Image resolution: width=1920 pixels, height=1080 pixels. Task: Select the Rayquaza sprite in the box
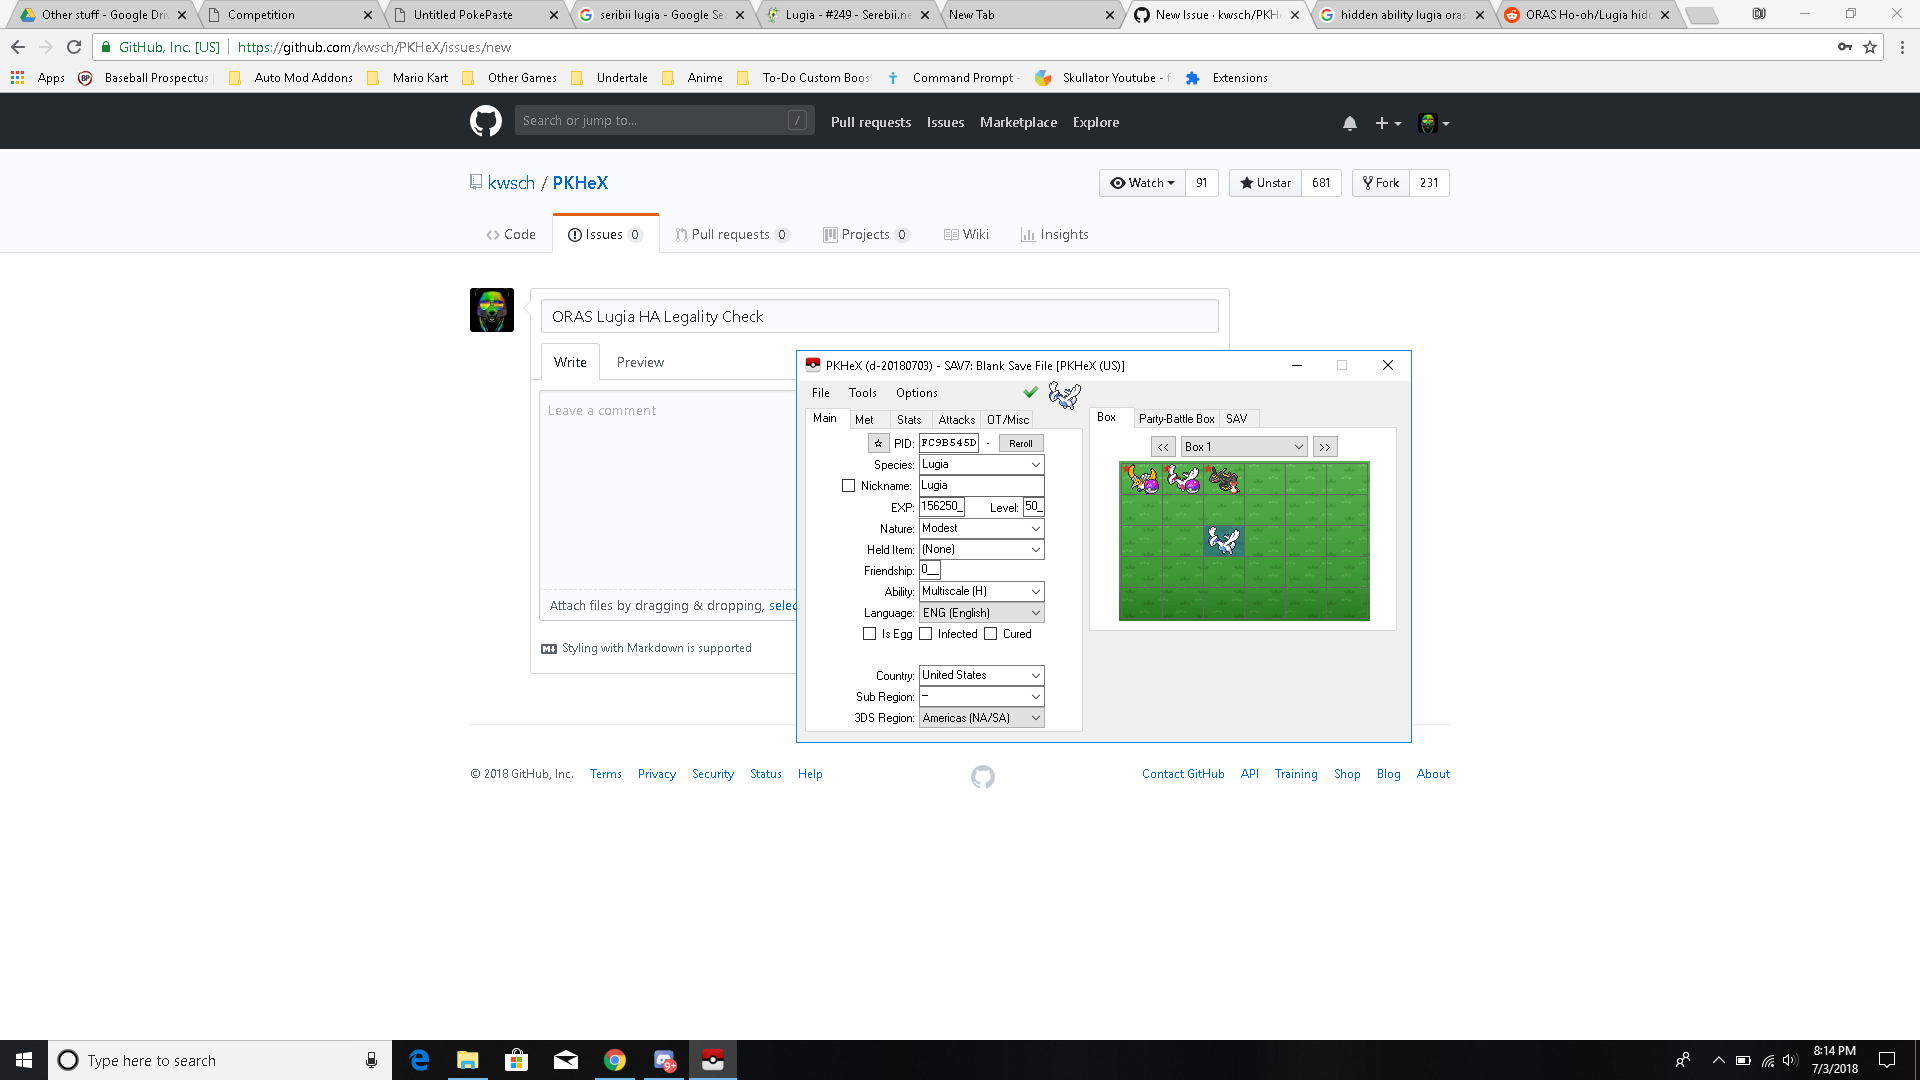tap(1223, 480)
